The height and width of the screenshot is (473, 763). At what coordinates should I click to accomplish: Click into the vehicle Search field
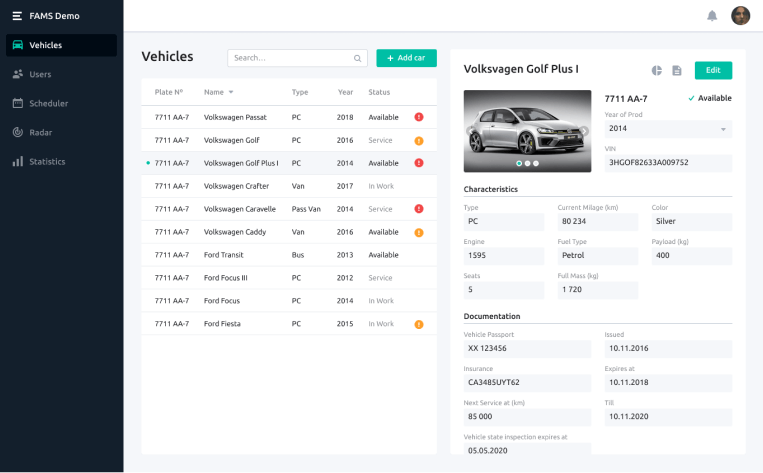pyautogui.click(x=297, y=58)
